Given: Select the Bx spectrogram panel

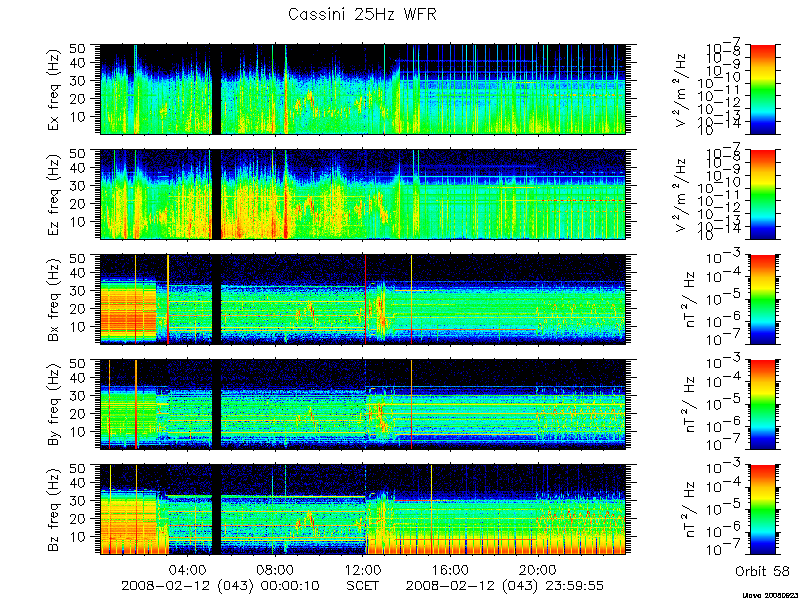Looking at the screenshot, I should tap(363, 299).
